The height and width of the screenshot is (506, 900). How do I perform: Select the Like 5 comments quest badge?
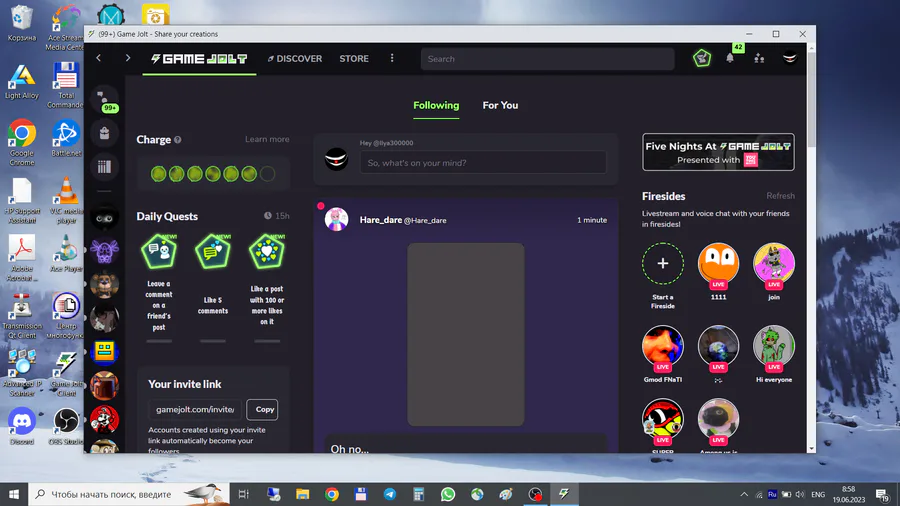(213, 251)
